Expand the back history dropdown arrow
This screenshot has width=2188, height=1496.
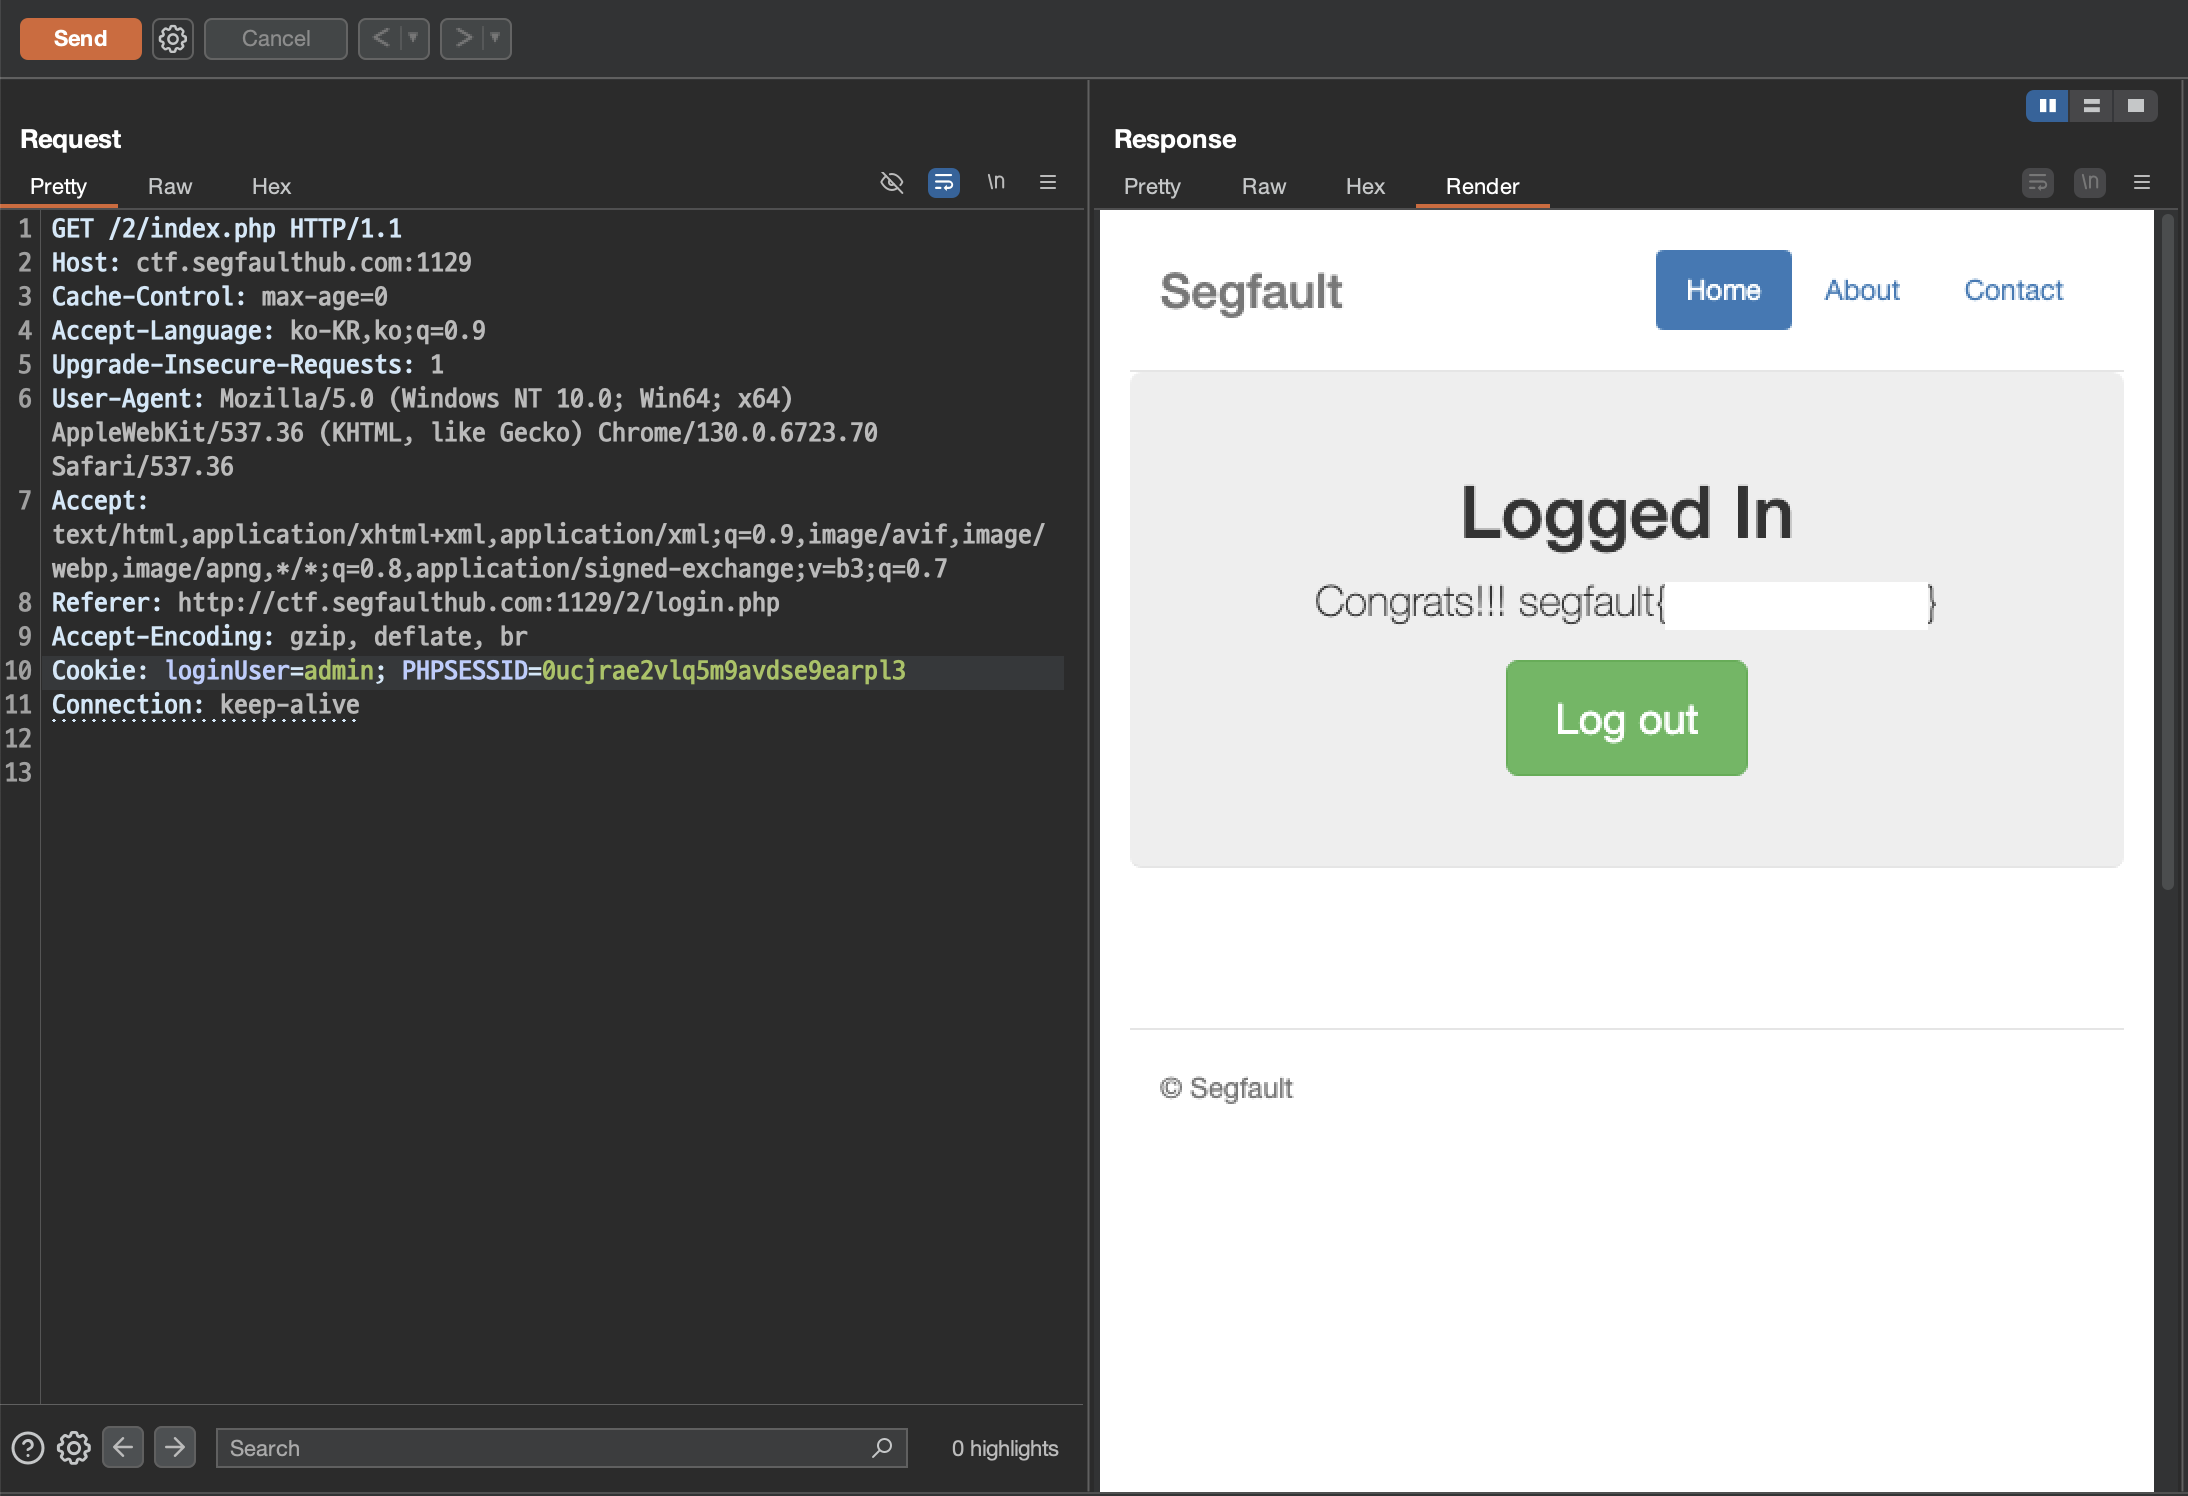click(413, 39)
